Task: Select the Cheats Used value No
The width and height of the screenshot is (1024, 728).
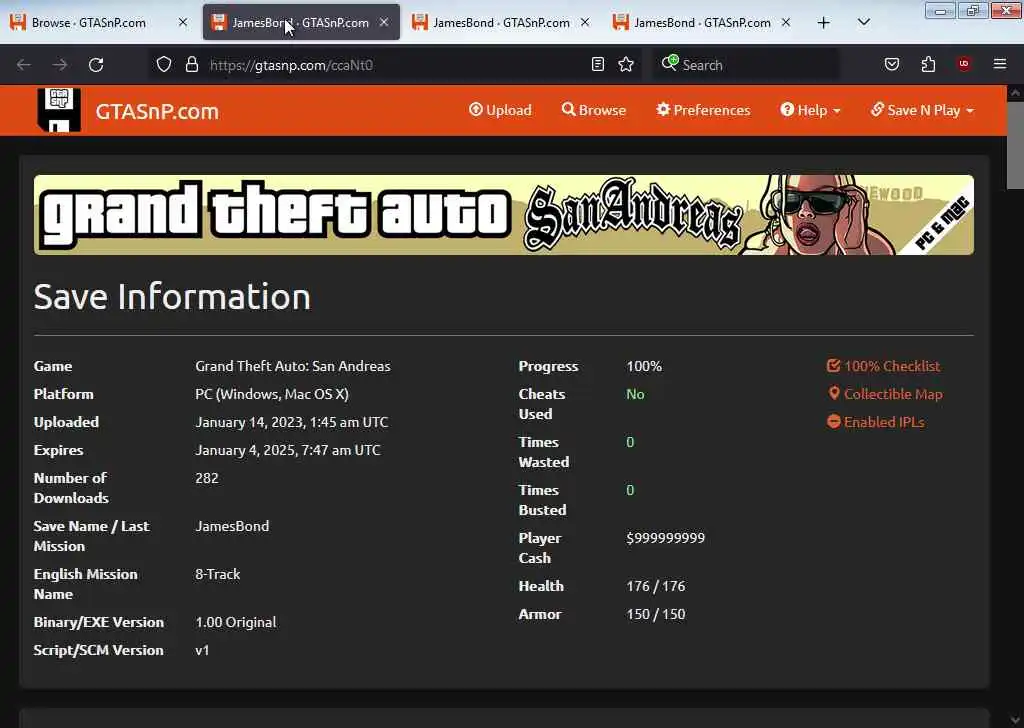Action: 635,394
